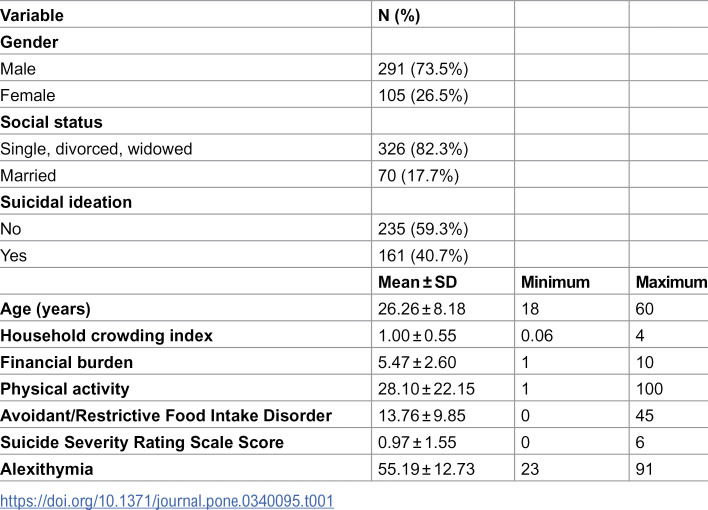Image resolution: width=708 pixels, height=510 pixels.
Task: Open the doi.org journal.pone.0340095.t001 link
Action: [167, 501]
